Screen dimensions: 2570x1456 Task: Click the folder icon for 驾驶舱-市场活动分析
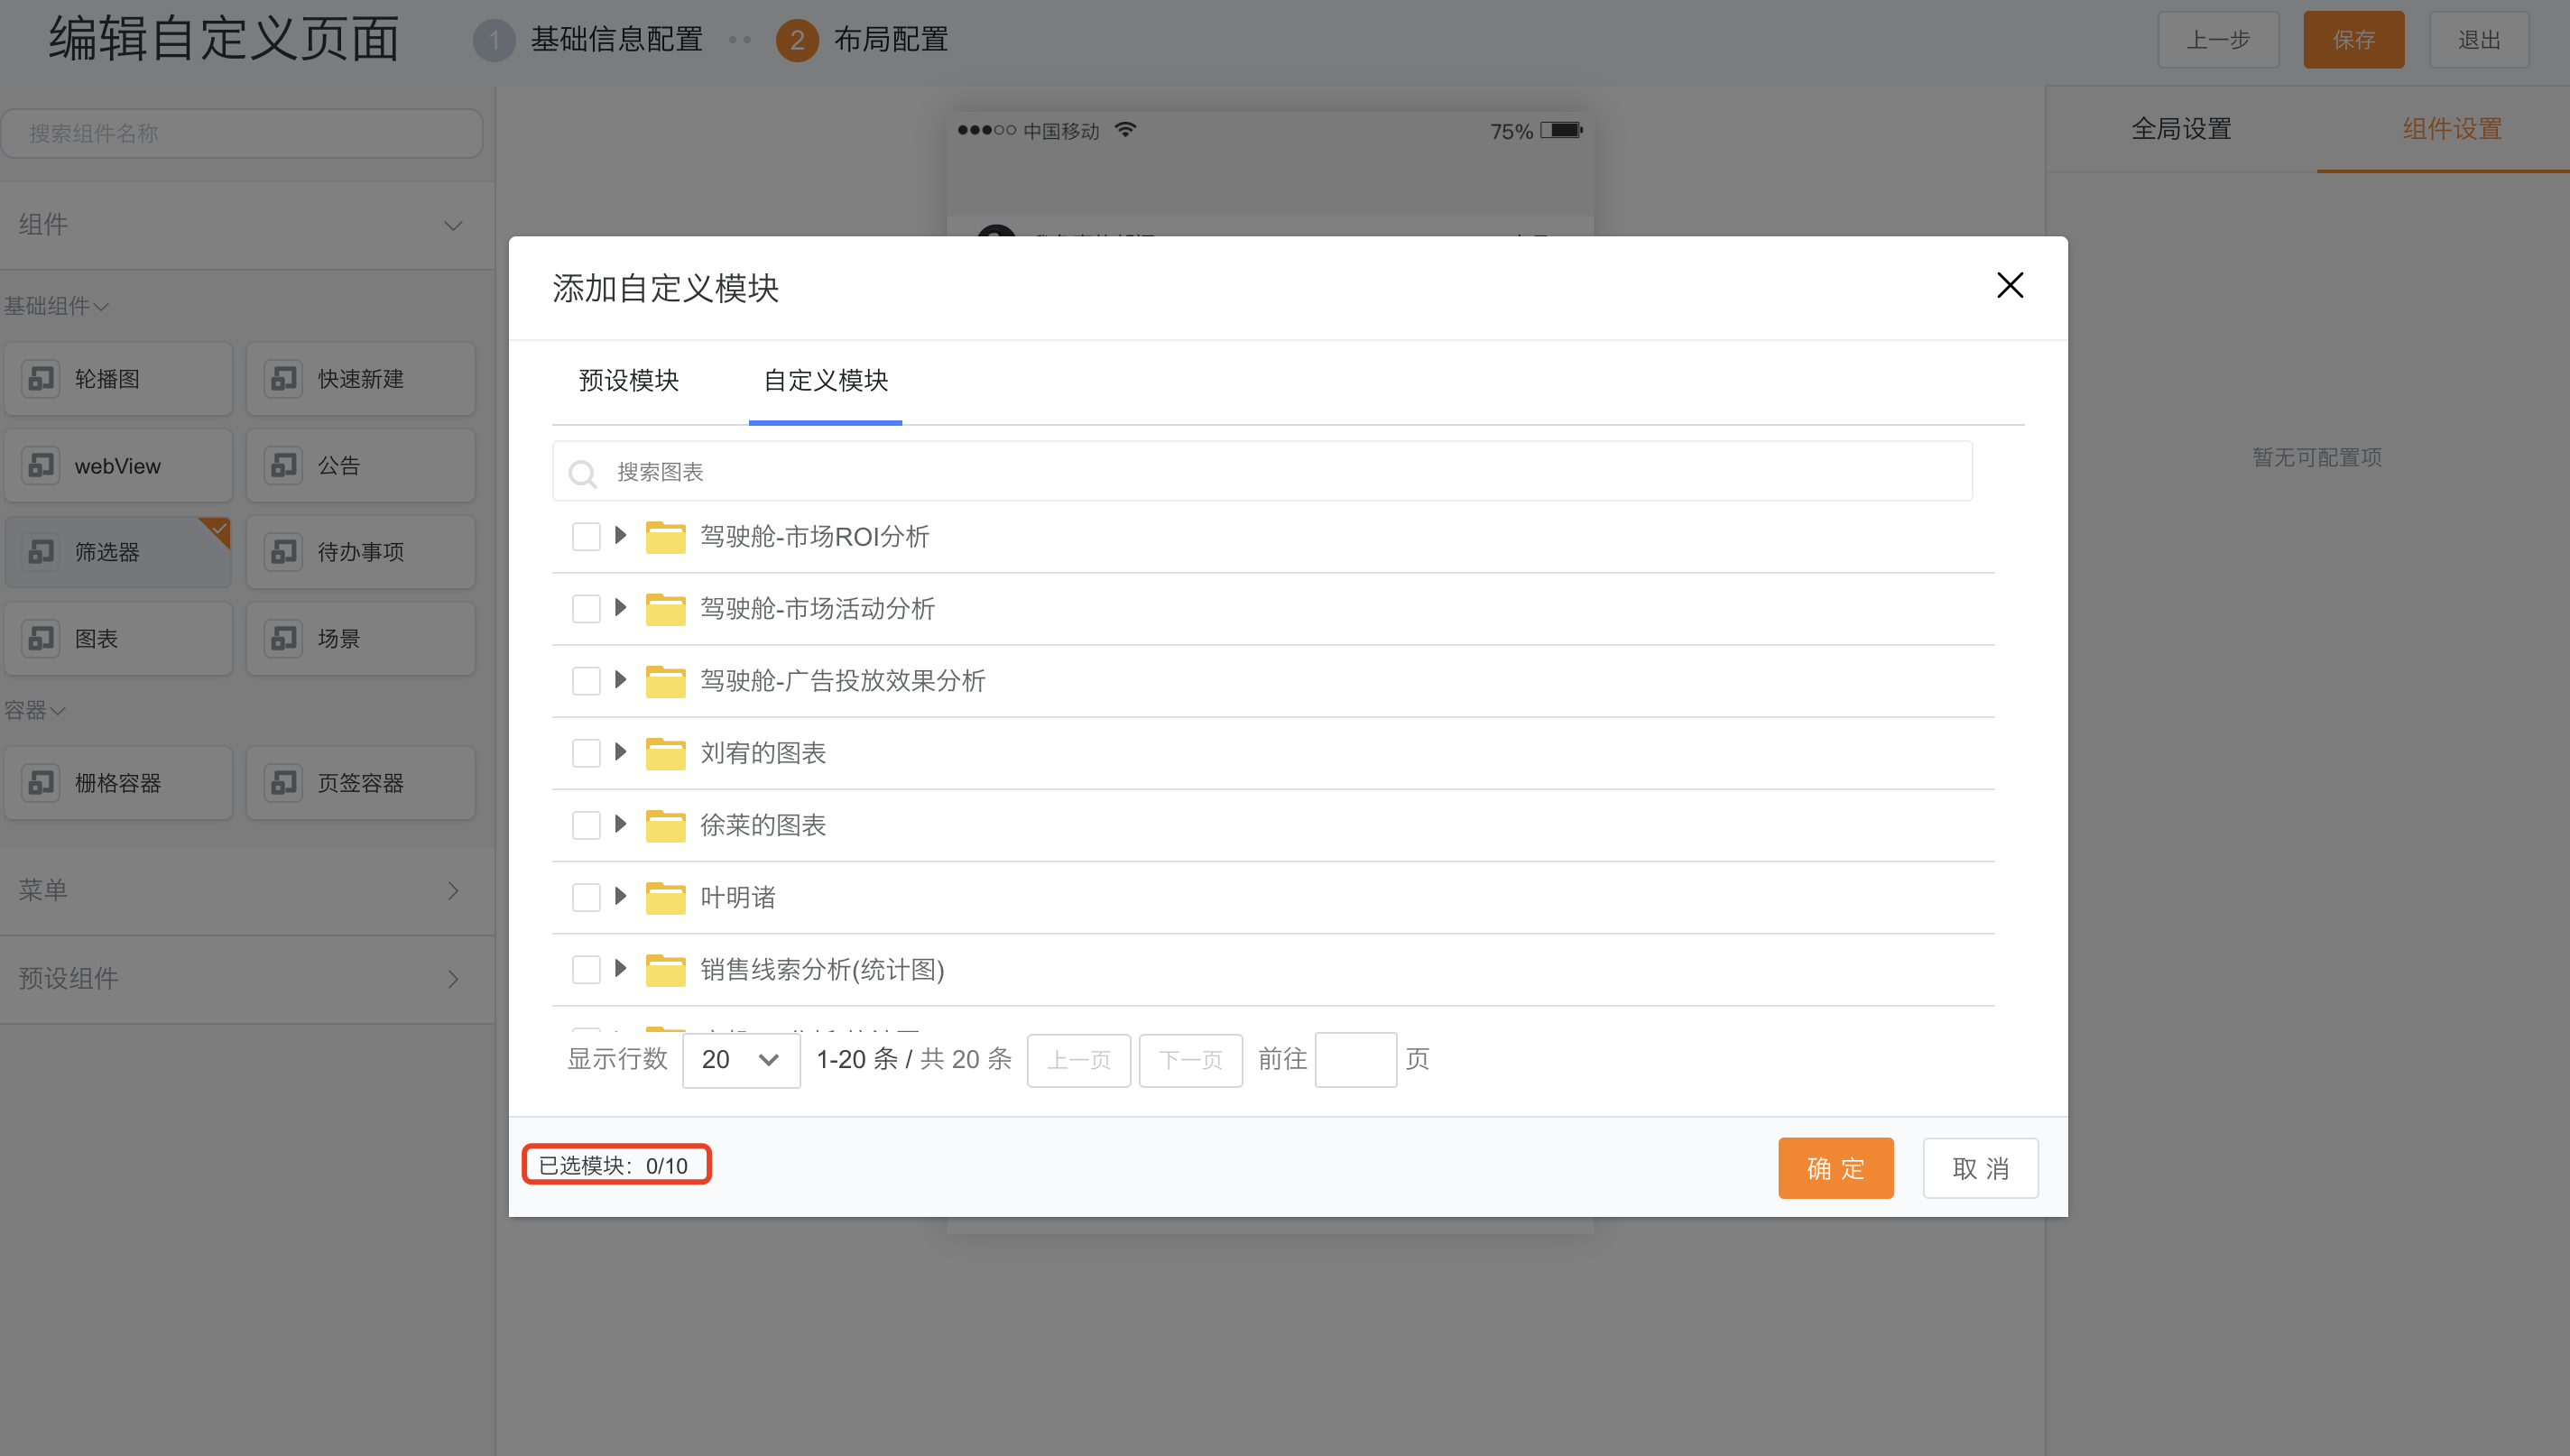pyautogui.click(x=665, y=609)
